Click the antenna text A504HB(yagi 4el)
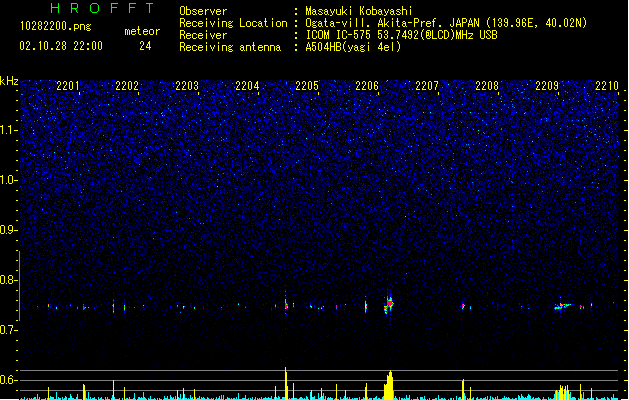 pos(353,47)
